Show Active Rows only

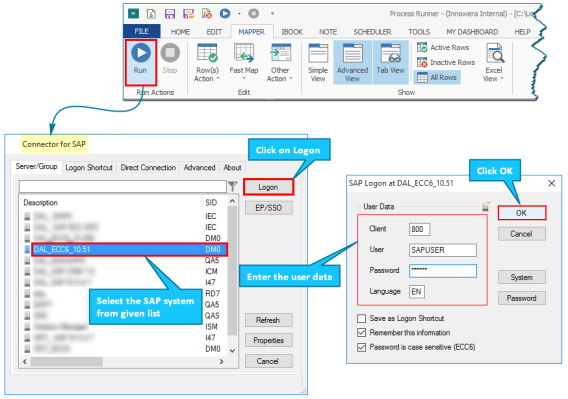443,47
